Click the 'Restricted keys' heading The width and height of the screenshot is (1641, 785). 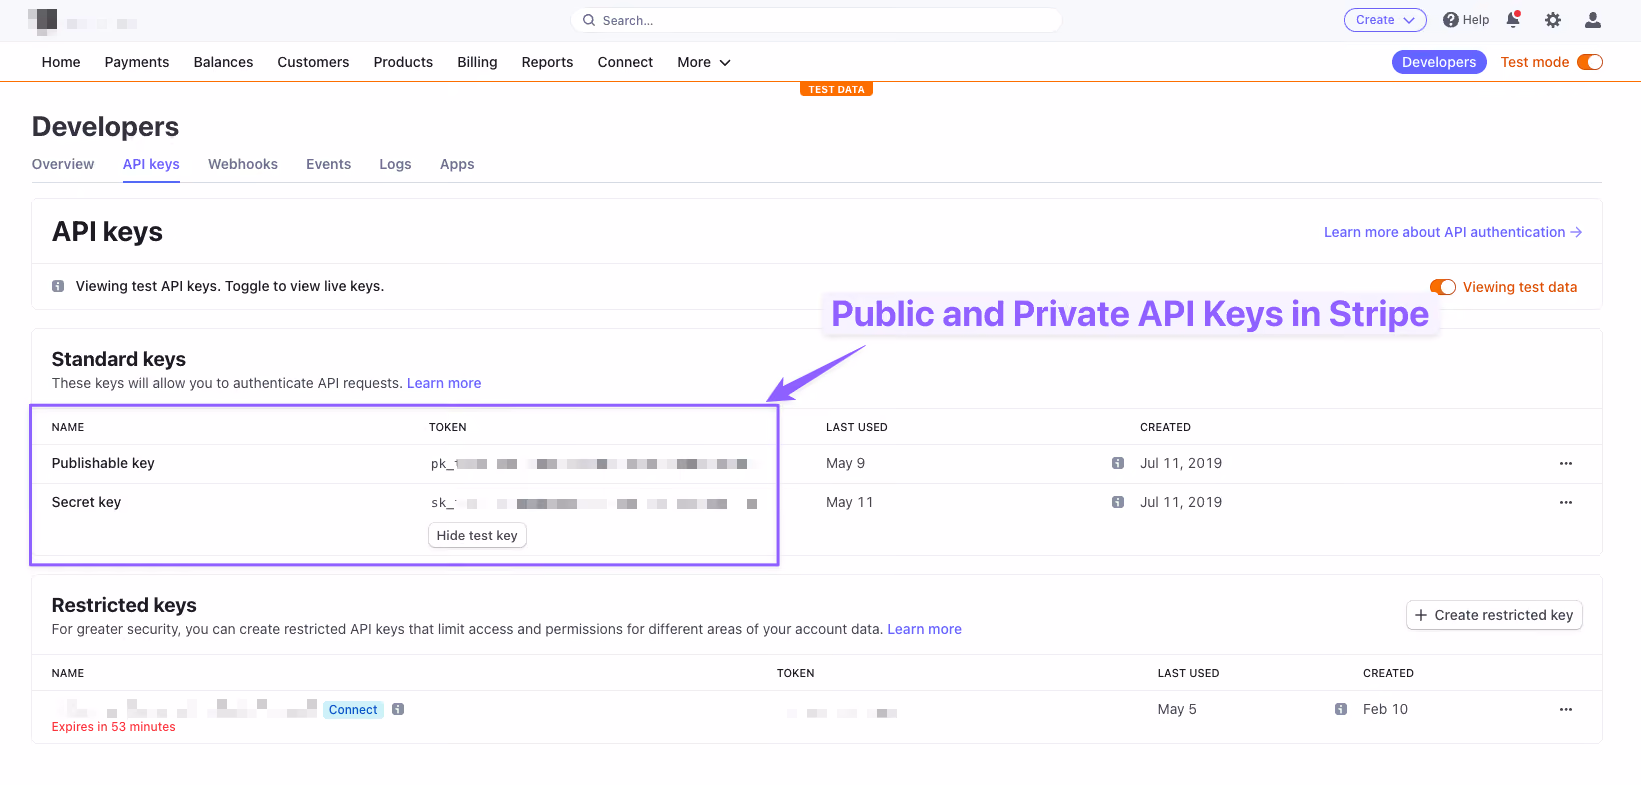coord(124,605)
